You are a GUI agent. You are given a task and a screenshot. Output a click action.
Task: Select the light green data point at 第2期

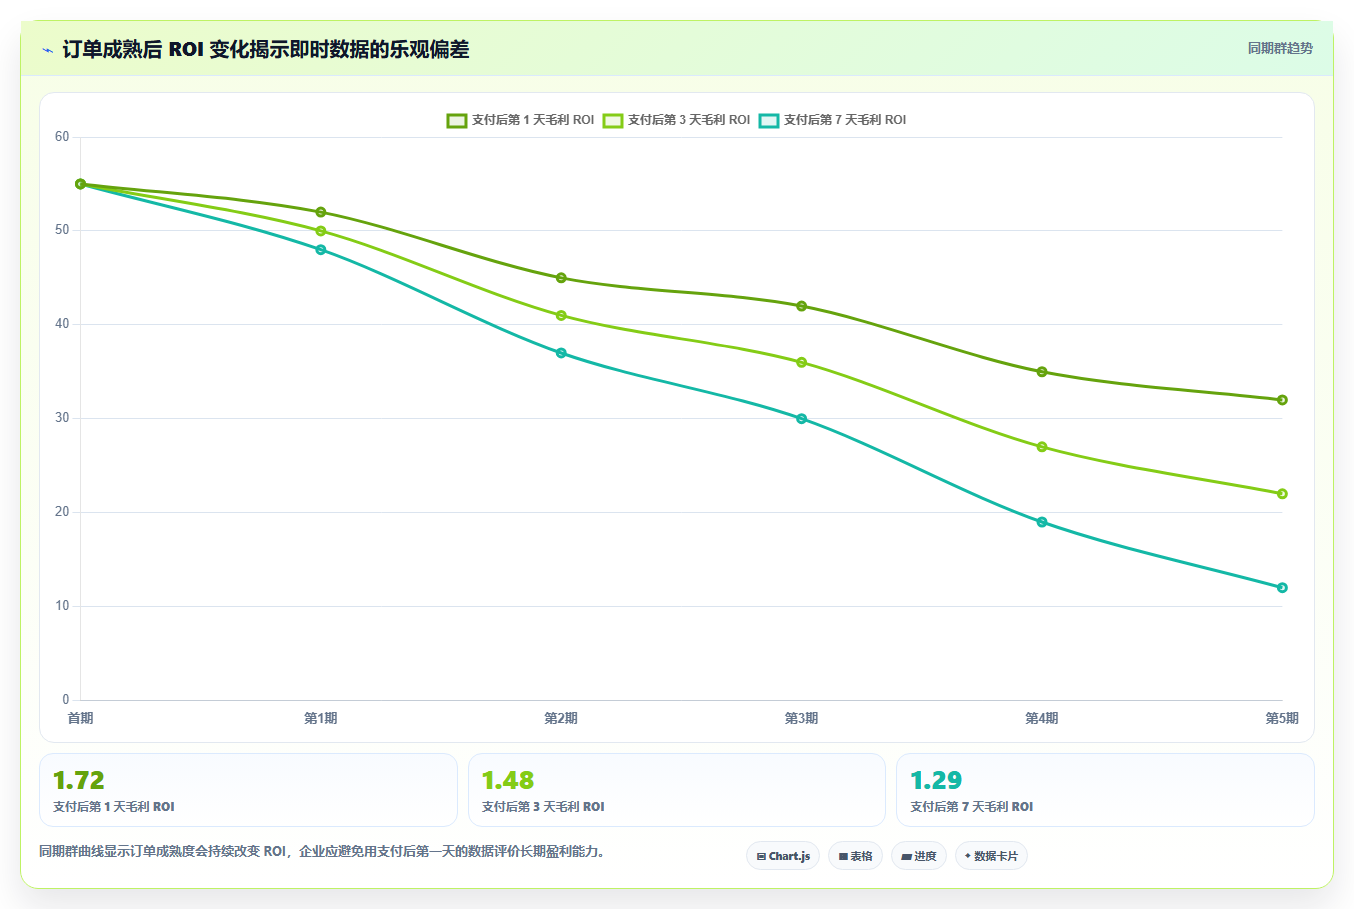(x=561, y=315)
